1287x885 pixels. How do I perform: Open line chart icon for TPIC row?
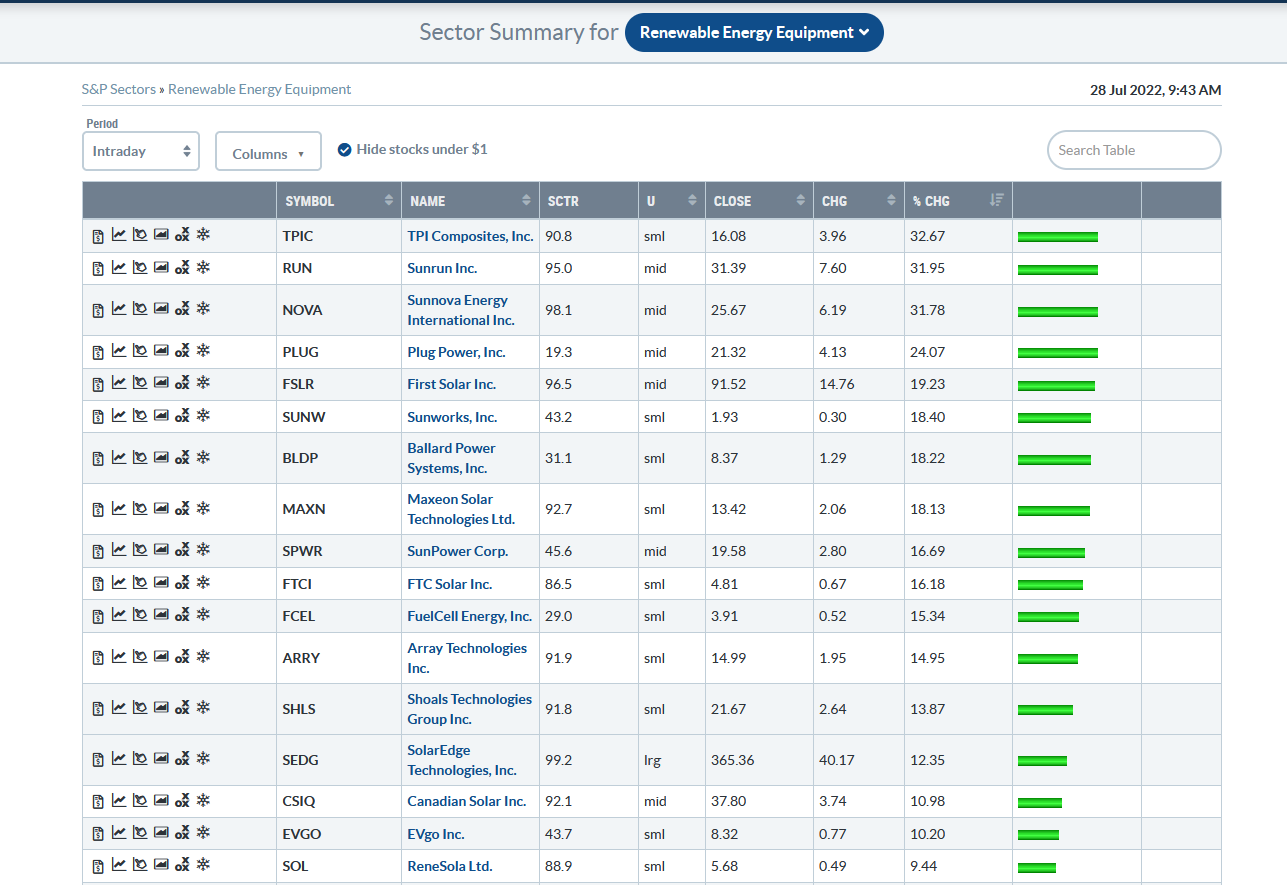click(119, 236)
